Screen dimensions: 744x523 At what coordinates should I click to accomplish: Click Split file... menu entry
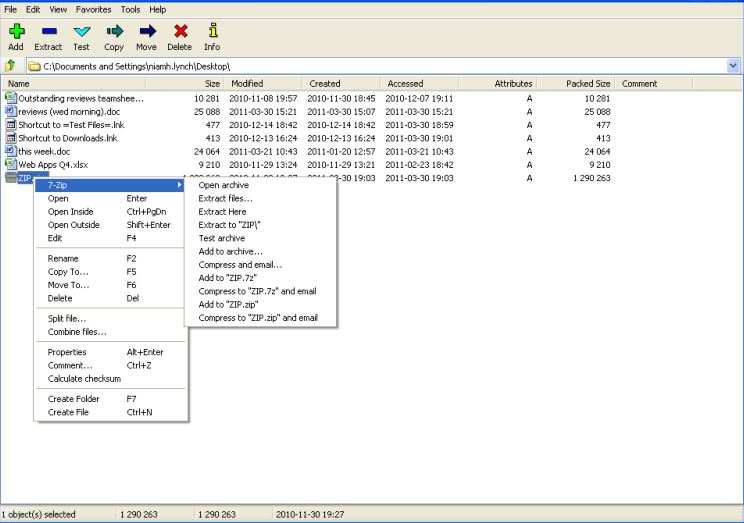tap(110, 318)
